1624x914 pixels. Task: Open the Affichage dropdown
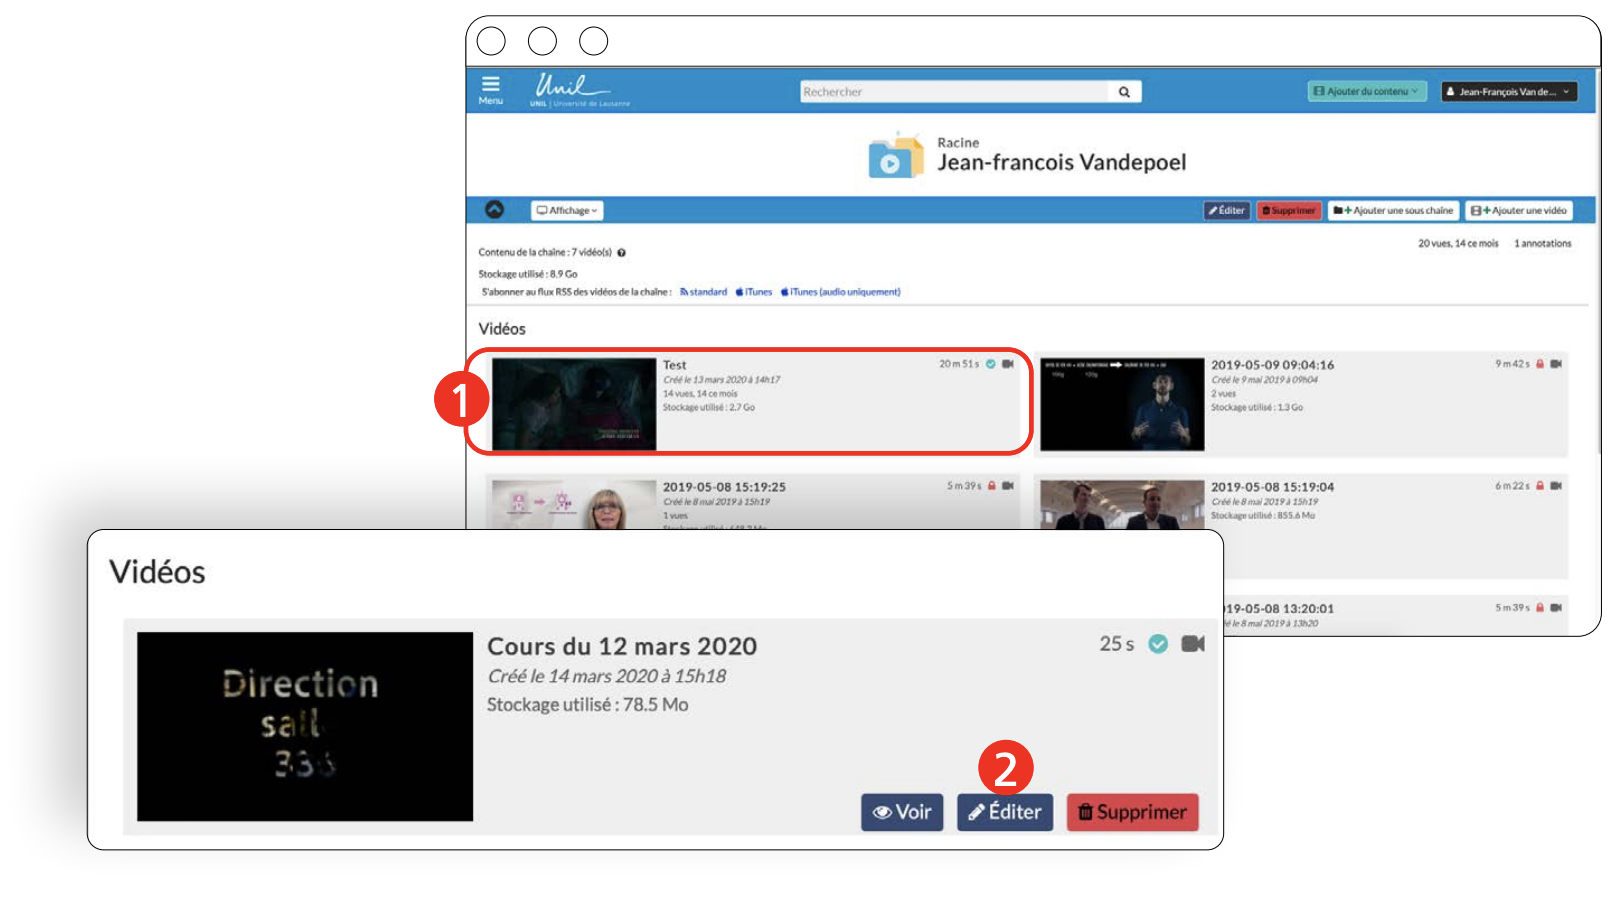(567, 211)
